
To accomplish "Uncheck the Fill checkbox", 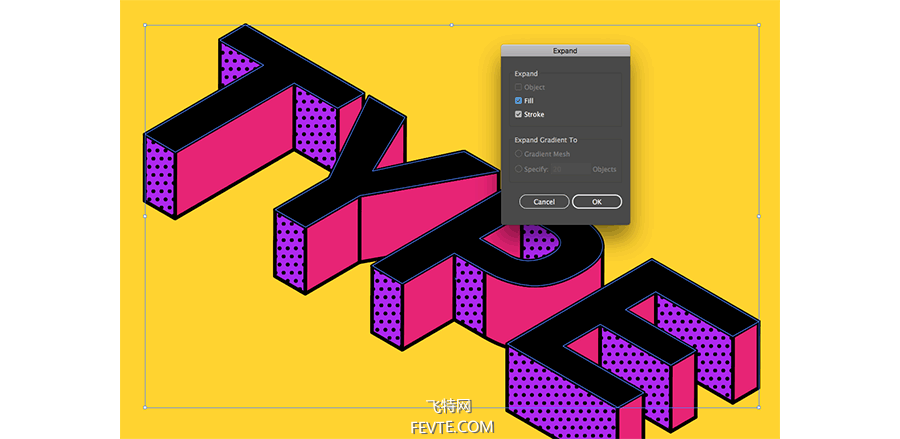I will pyautogui.click(x=518, y=100).
